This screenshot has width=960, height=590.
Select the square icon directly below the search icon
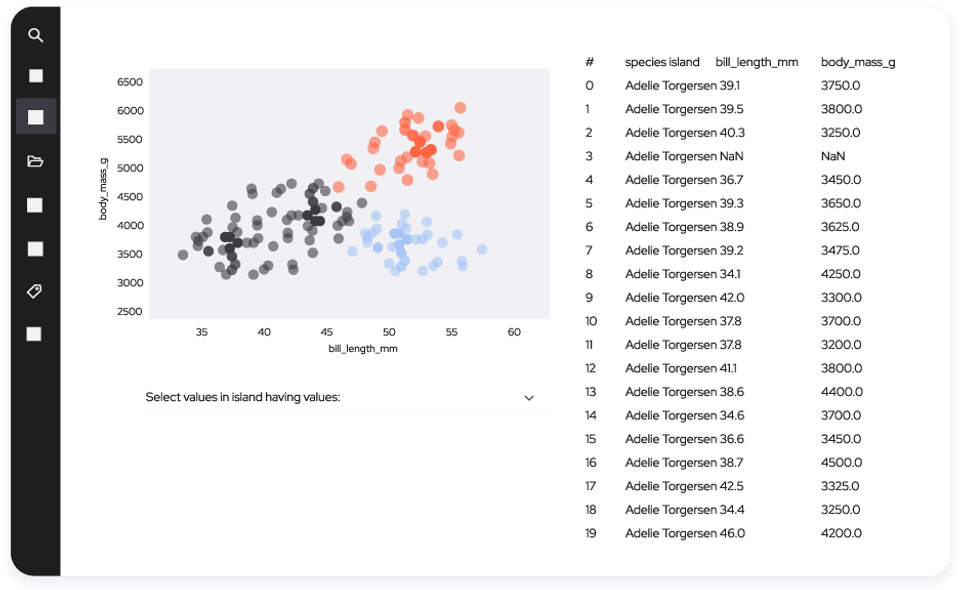point(36,75)
